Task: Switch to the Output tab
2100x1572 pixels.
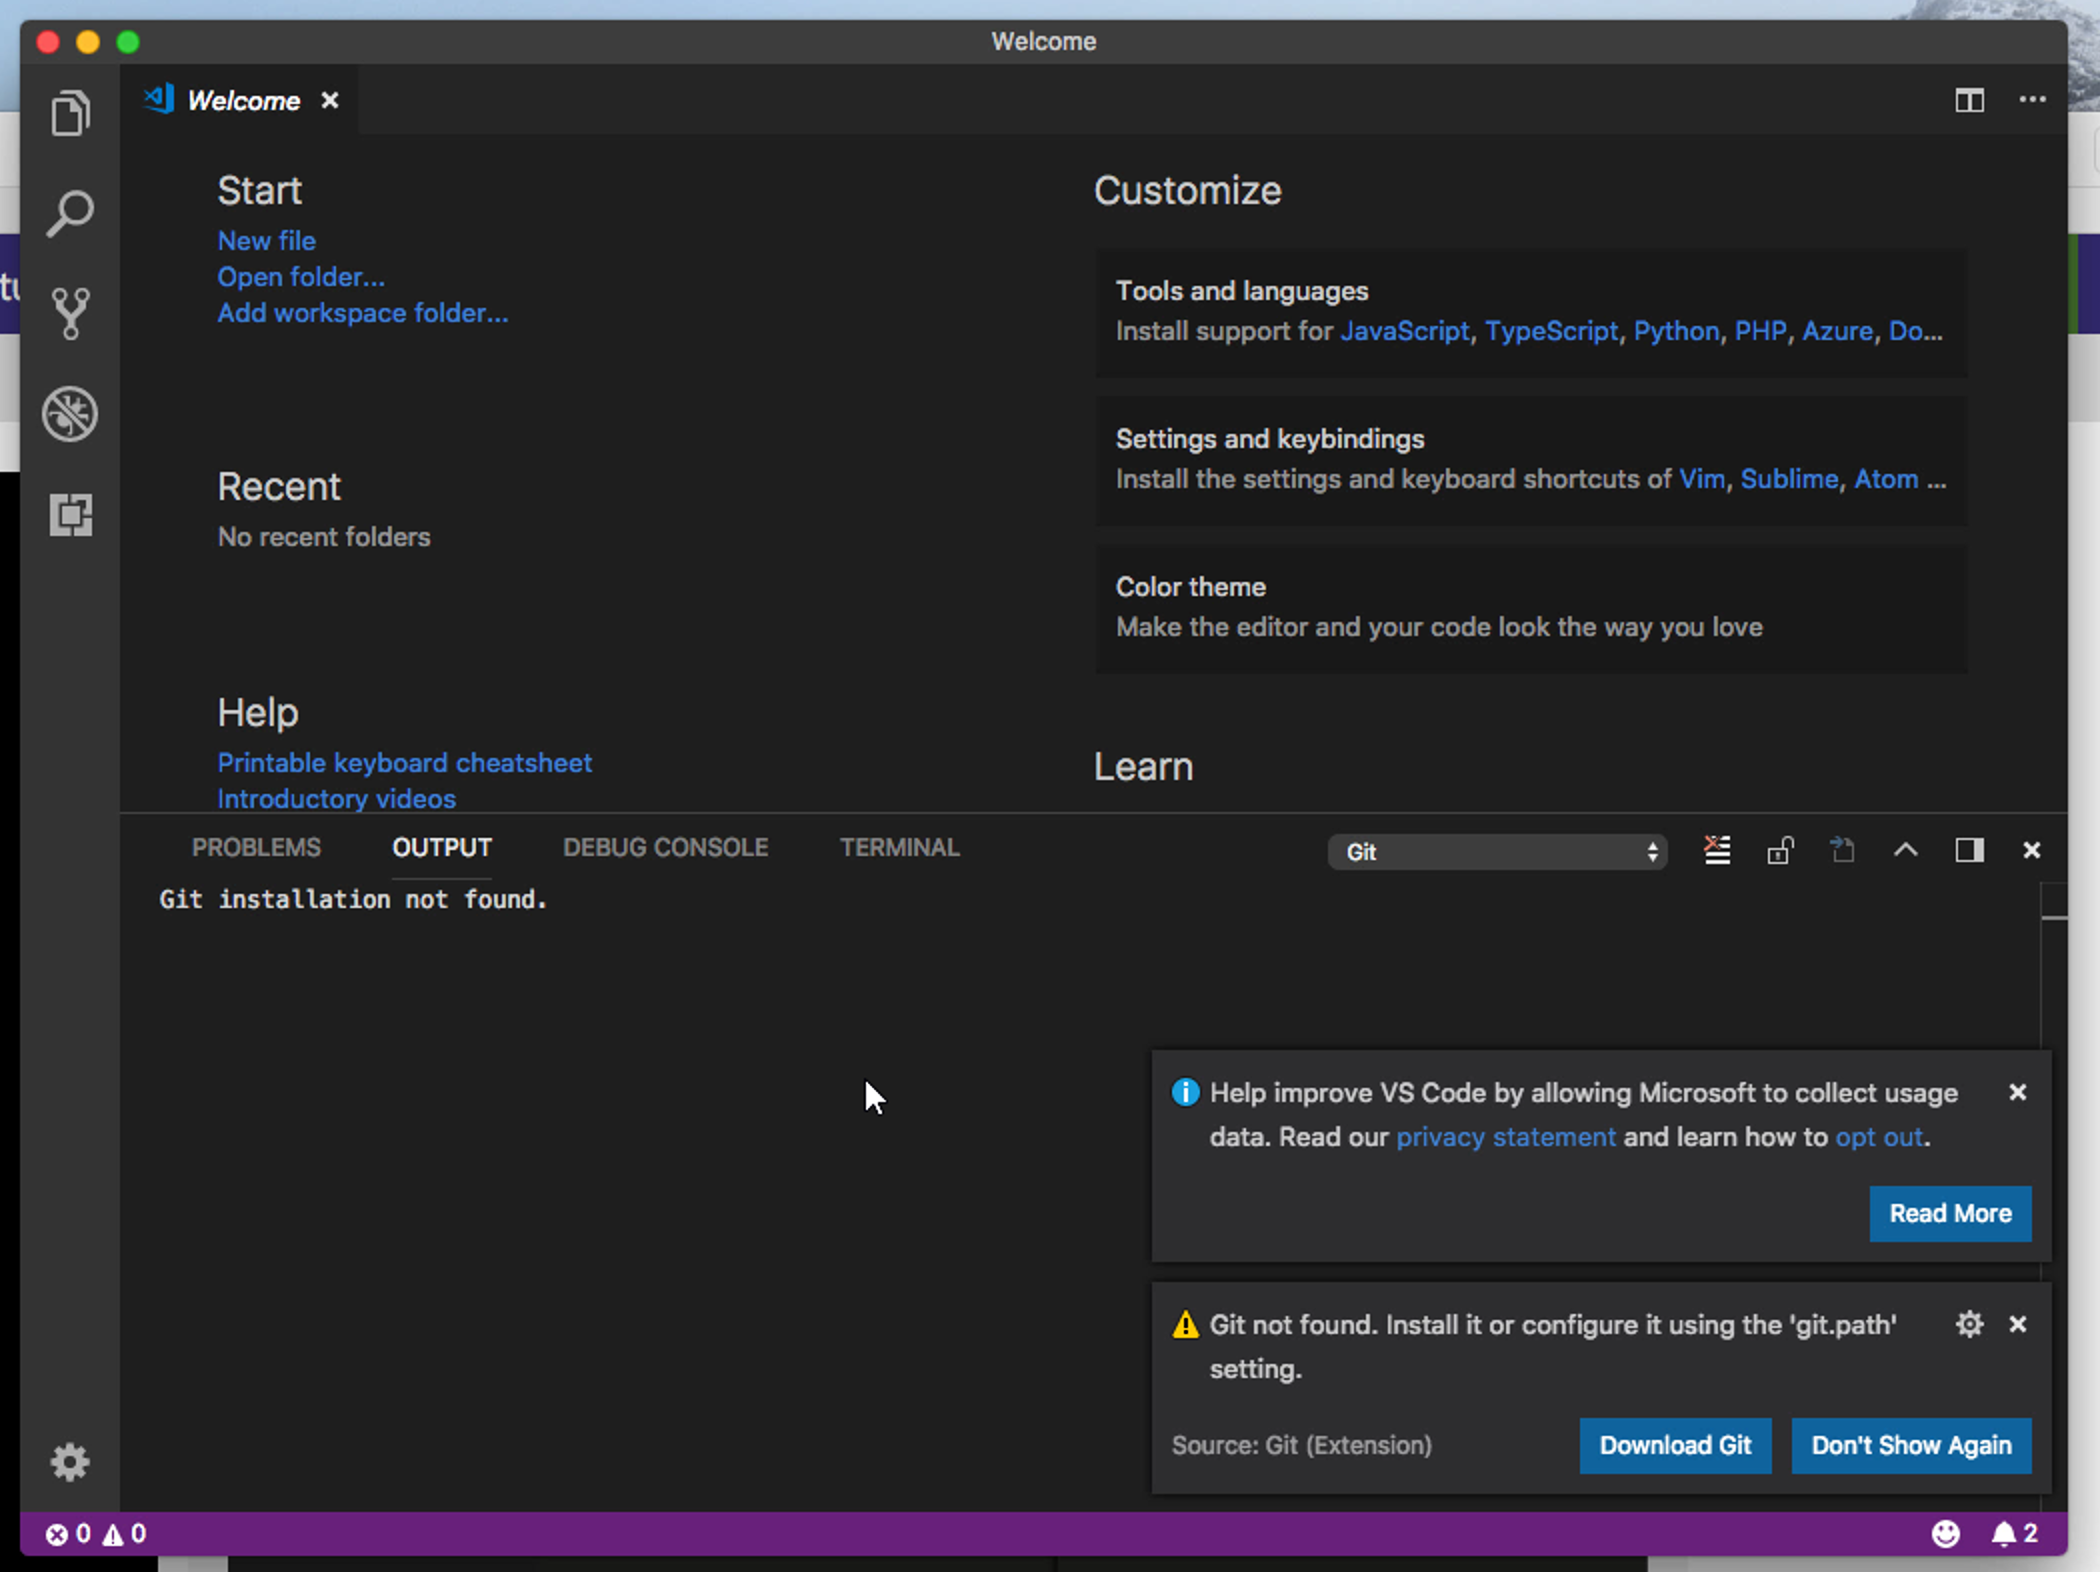Action: pyautogui.click(x=442, y=847)
